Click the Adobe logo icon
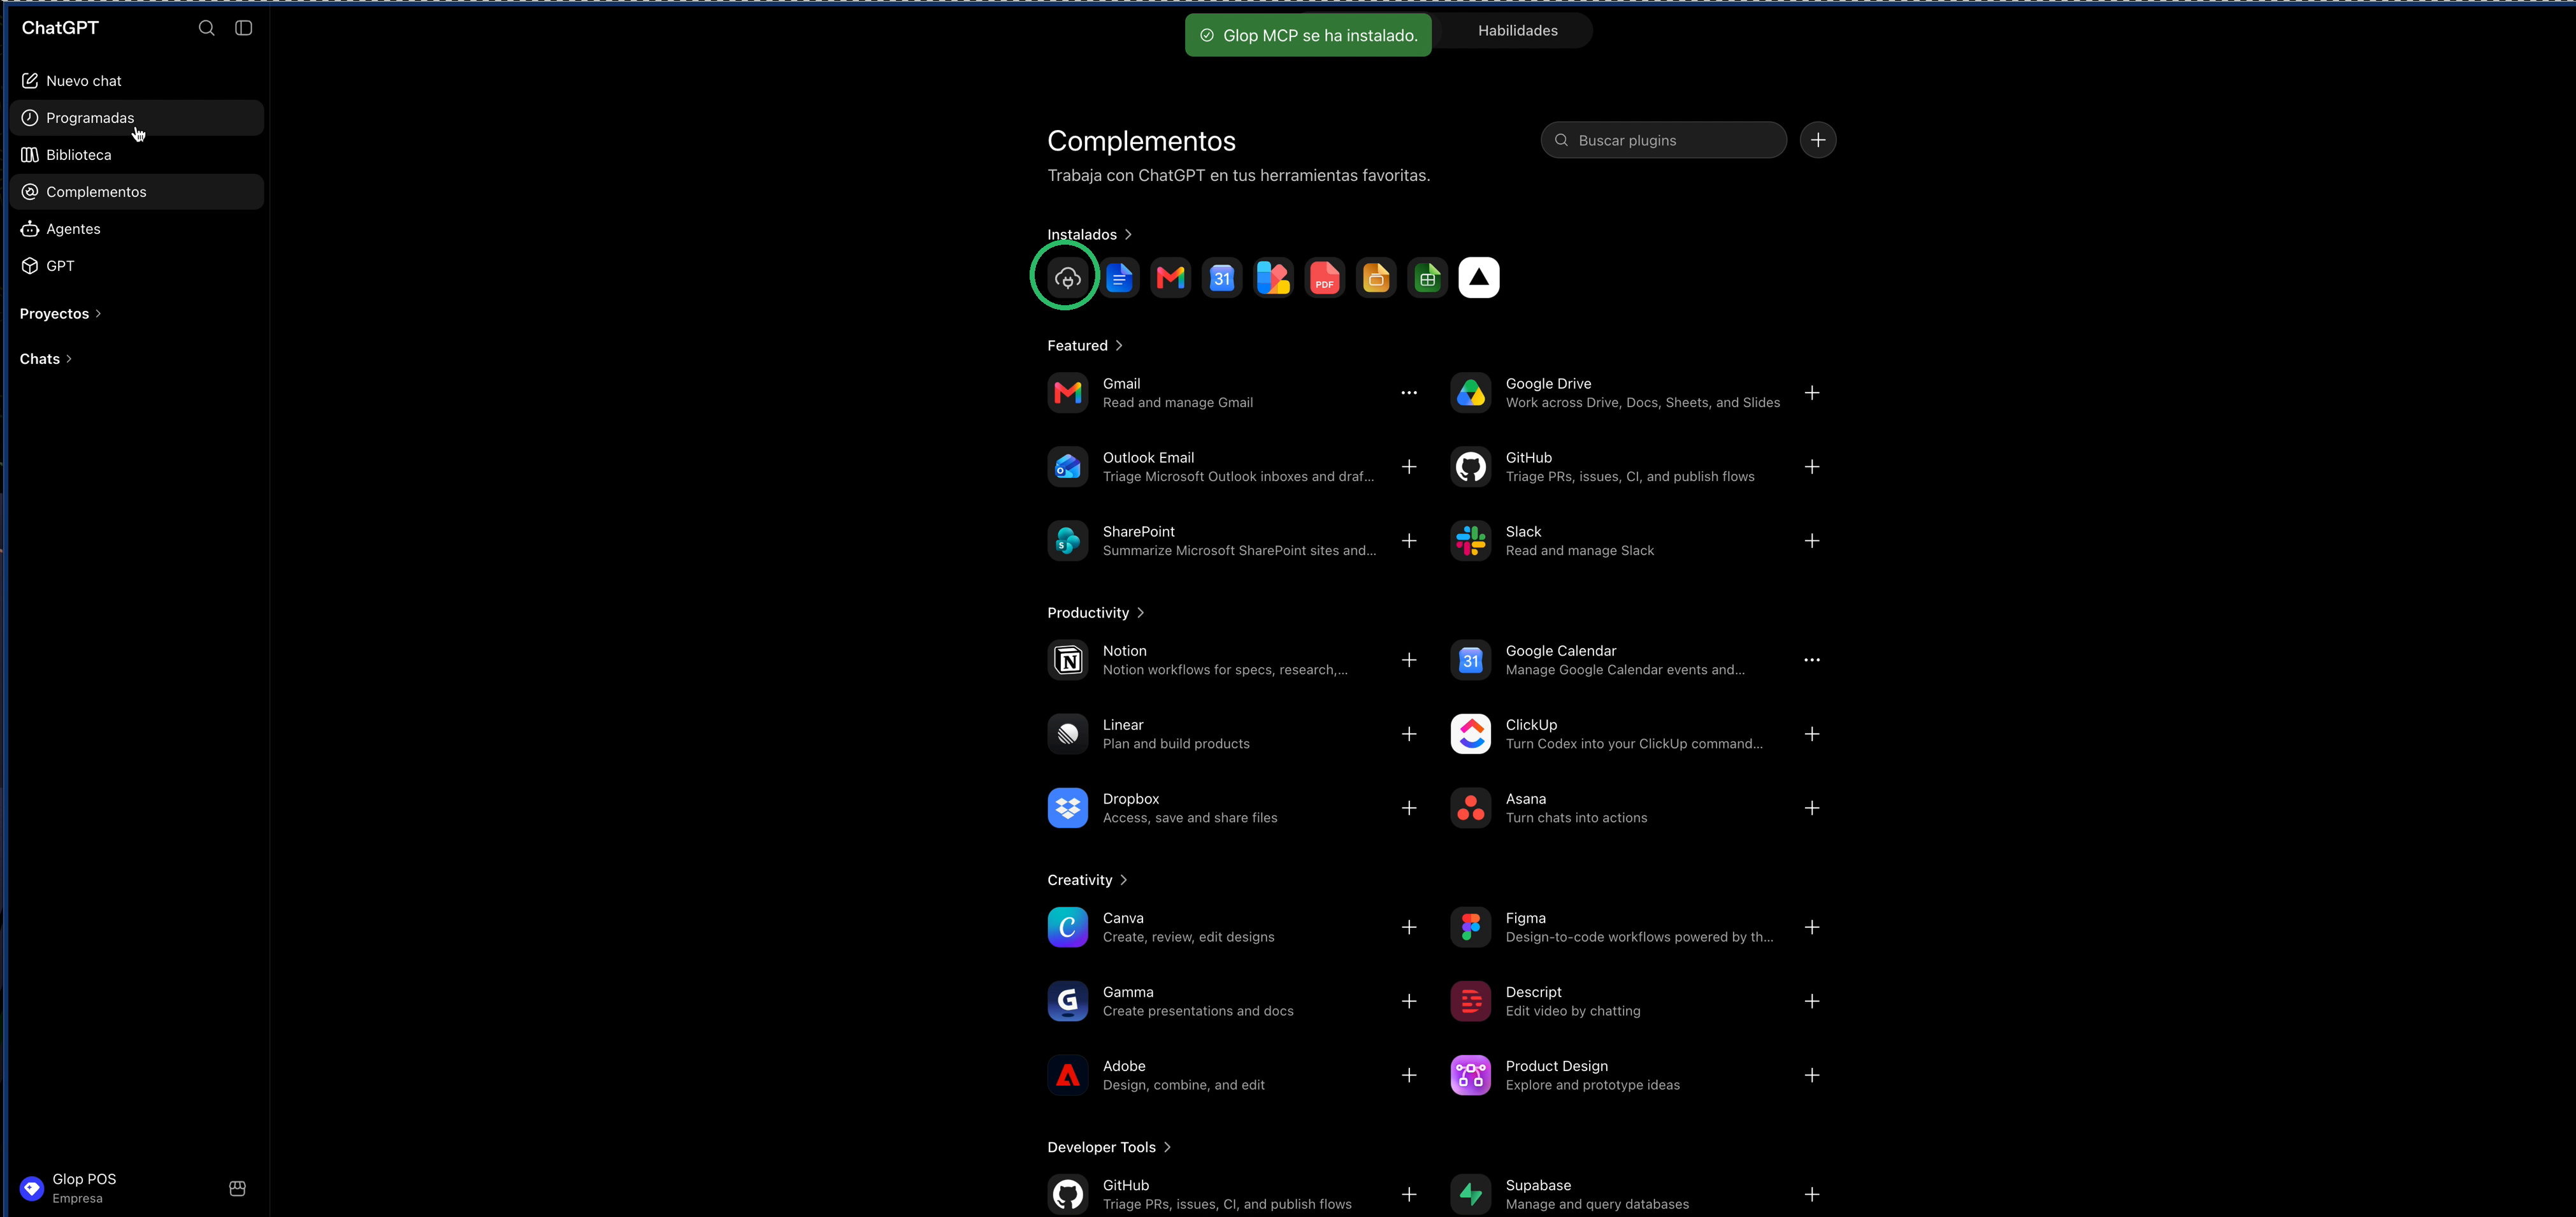Screen dimensions: 2576x1217 1067,1075
